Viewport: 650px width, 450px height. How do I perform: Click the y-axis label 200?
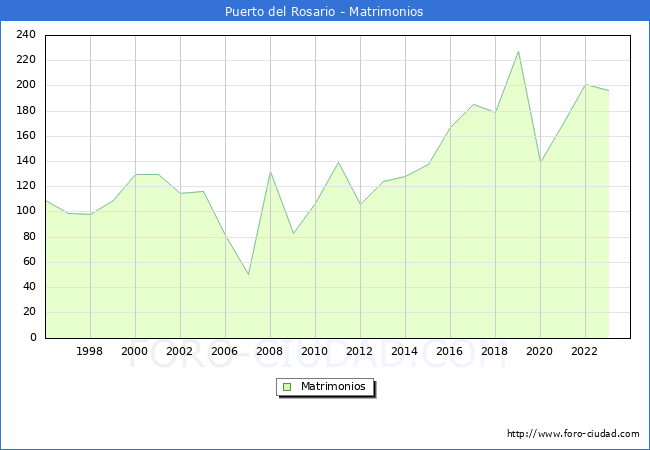pos(26,85)
